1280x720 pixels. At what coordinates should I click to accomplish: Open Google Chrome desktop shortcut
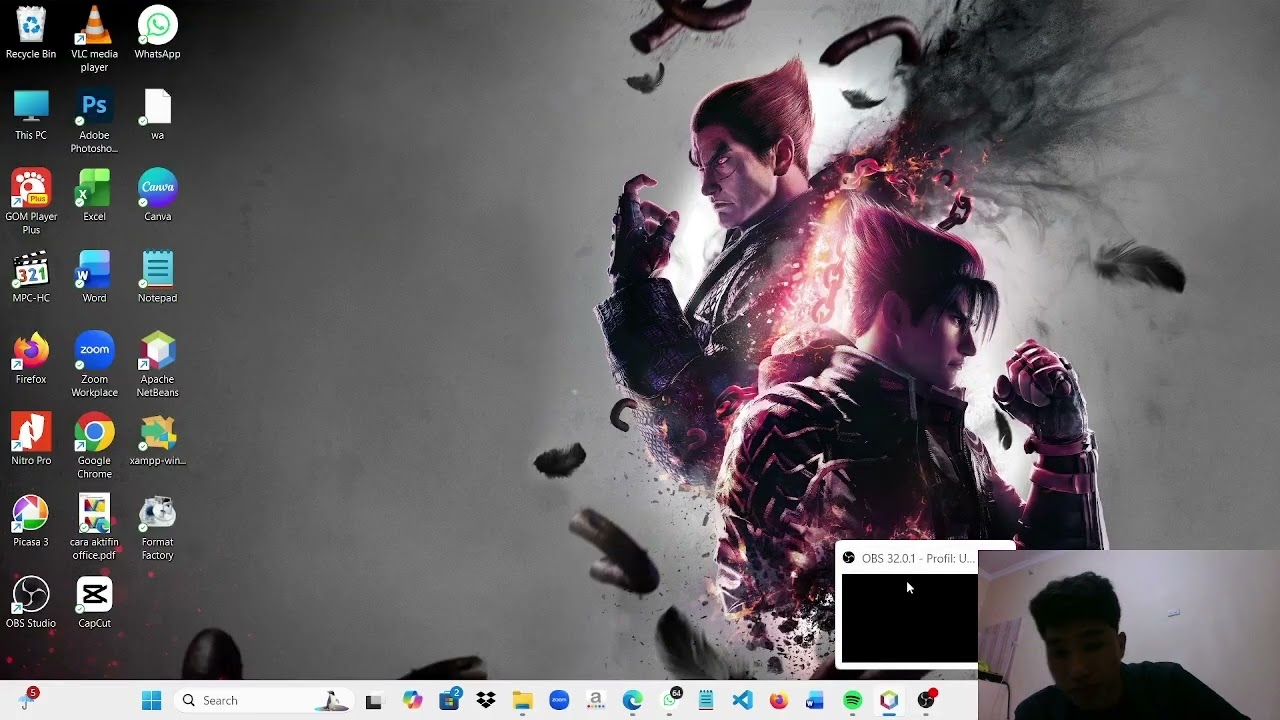click(94, 447)
